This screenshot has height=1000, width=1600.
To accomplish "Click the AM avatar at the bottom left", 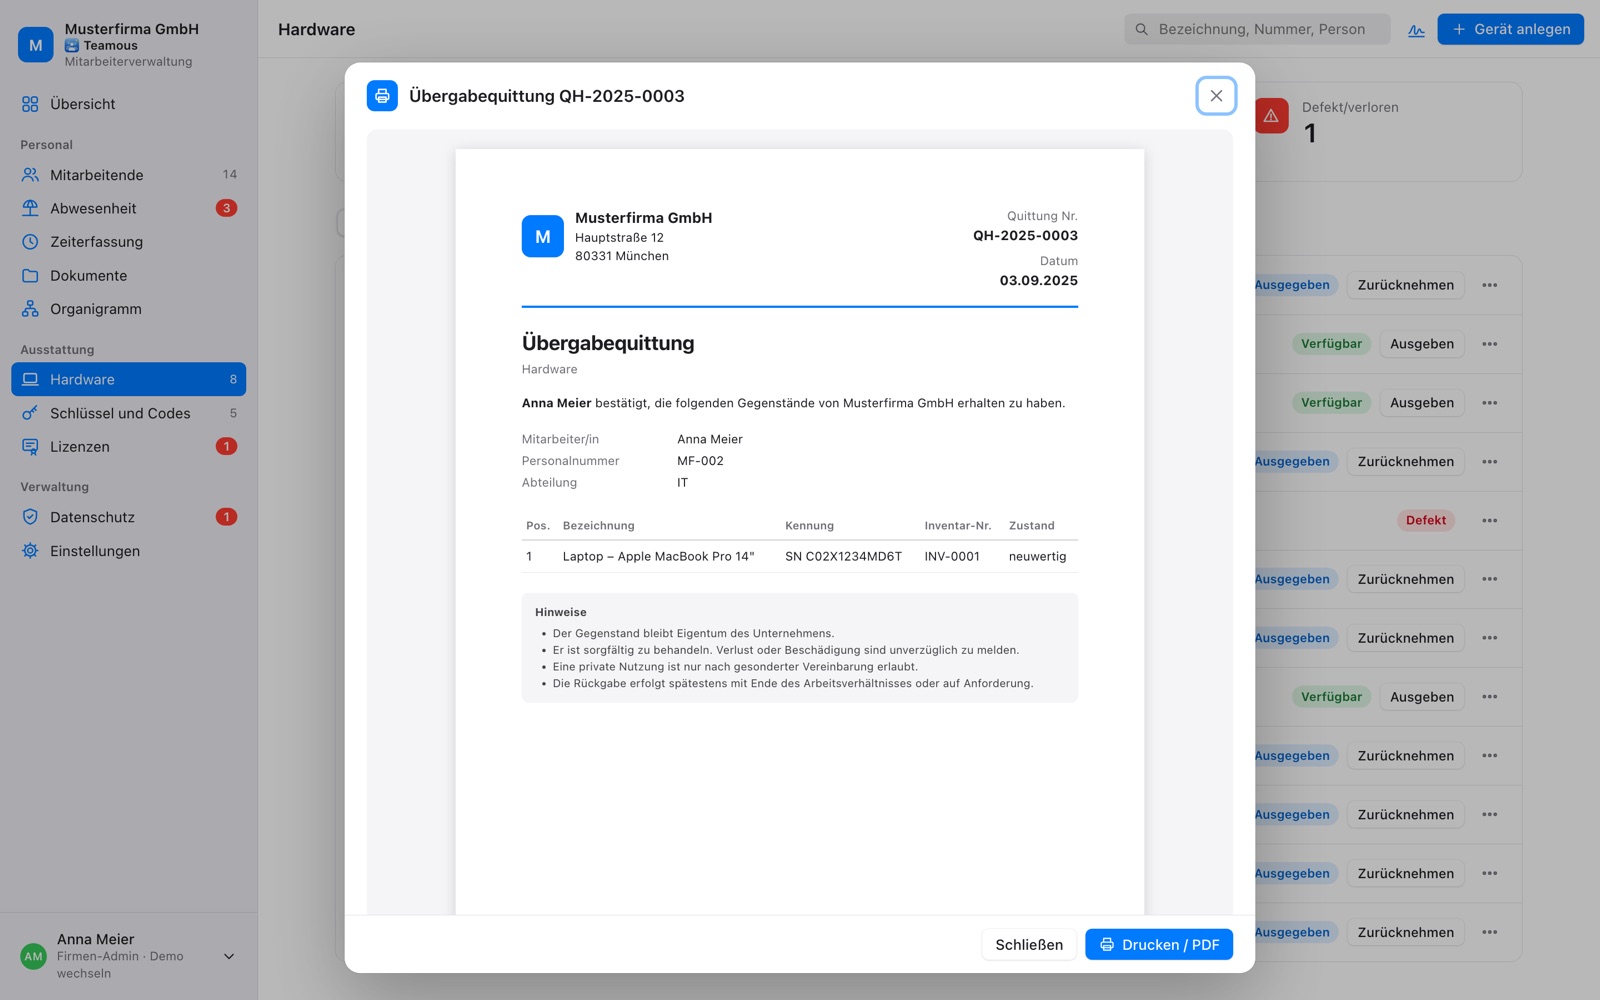I will (x=34, y=956).
